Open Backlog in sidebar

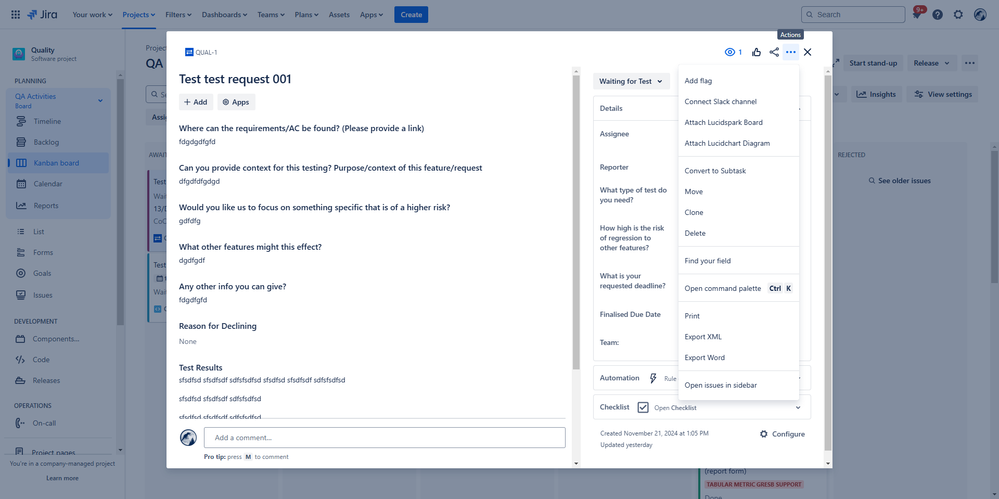pyautogui.click(x=59, y=142)
